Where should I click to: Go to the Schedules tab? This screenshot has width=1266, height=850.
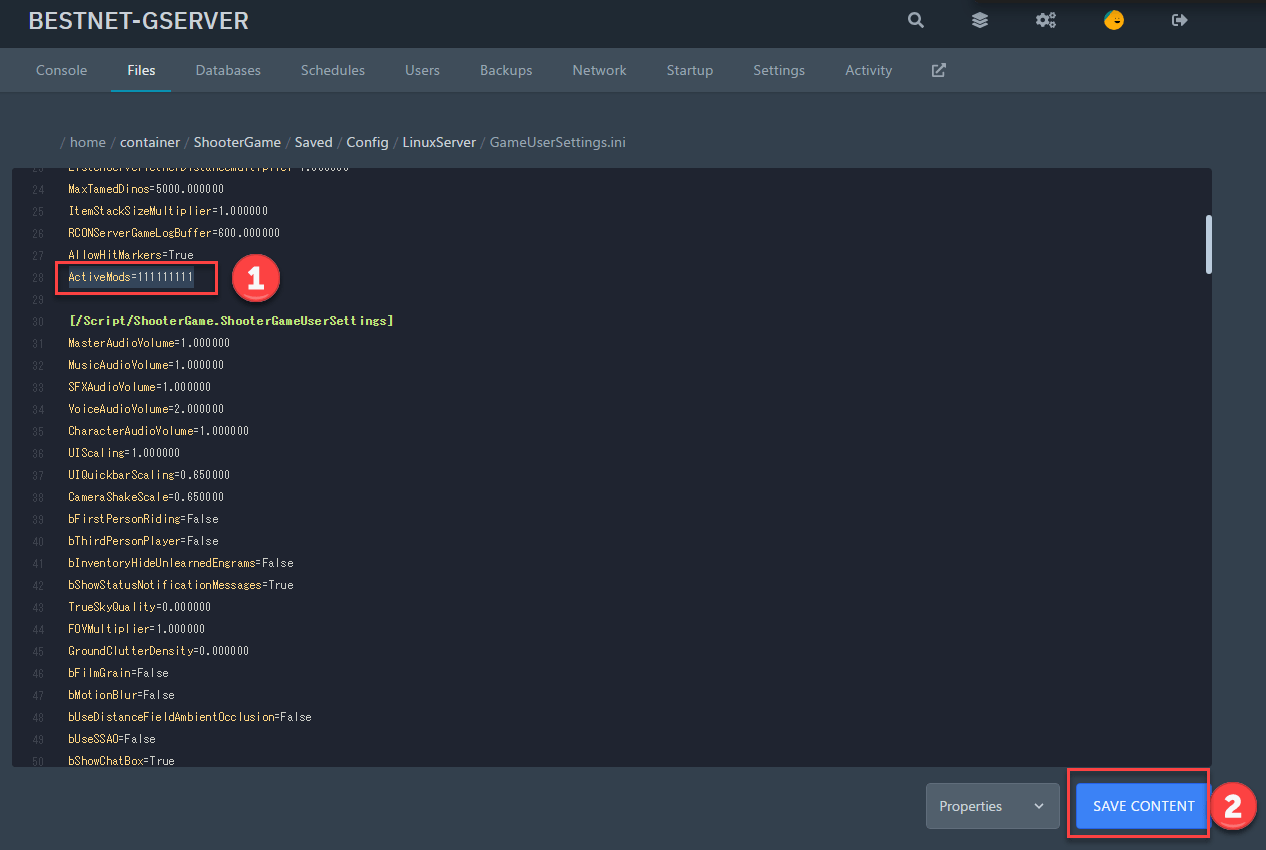(x=332, y=70)
